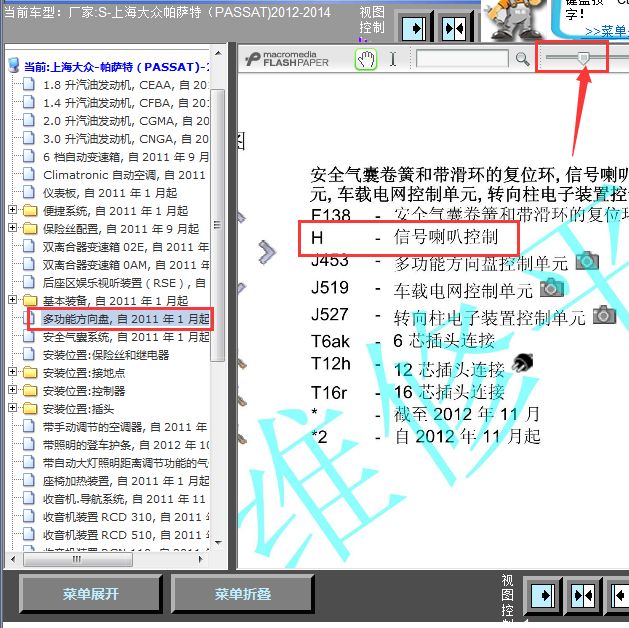The width and height of the screenshot is (629, 628).
Task: Open 仪表板 document
Action: [x=110, y=193]
